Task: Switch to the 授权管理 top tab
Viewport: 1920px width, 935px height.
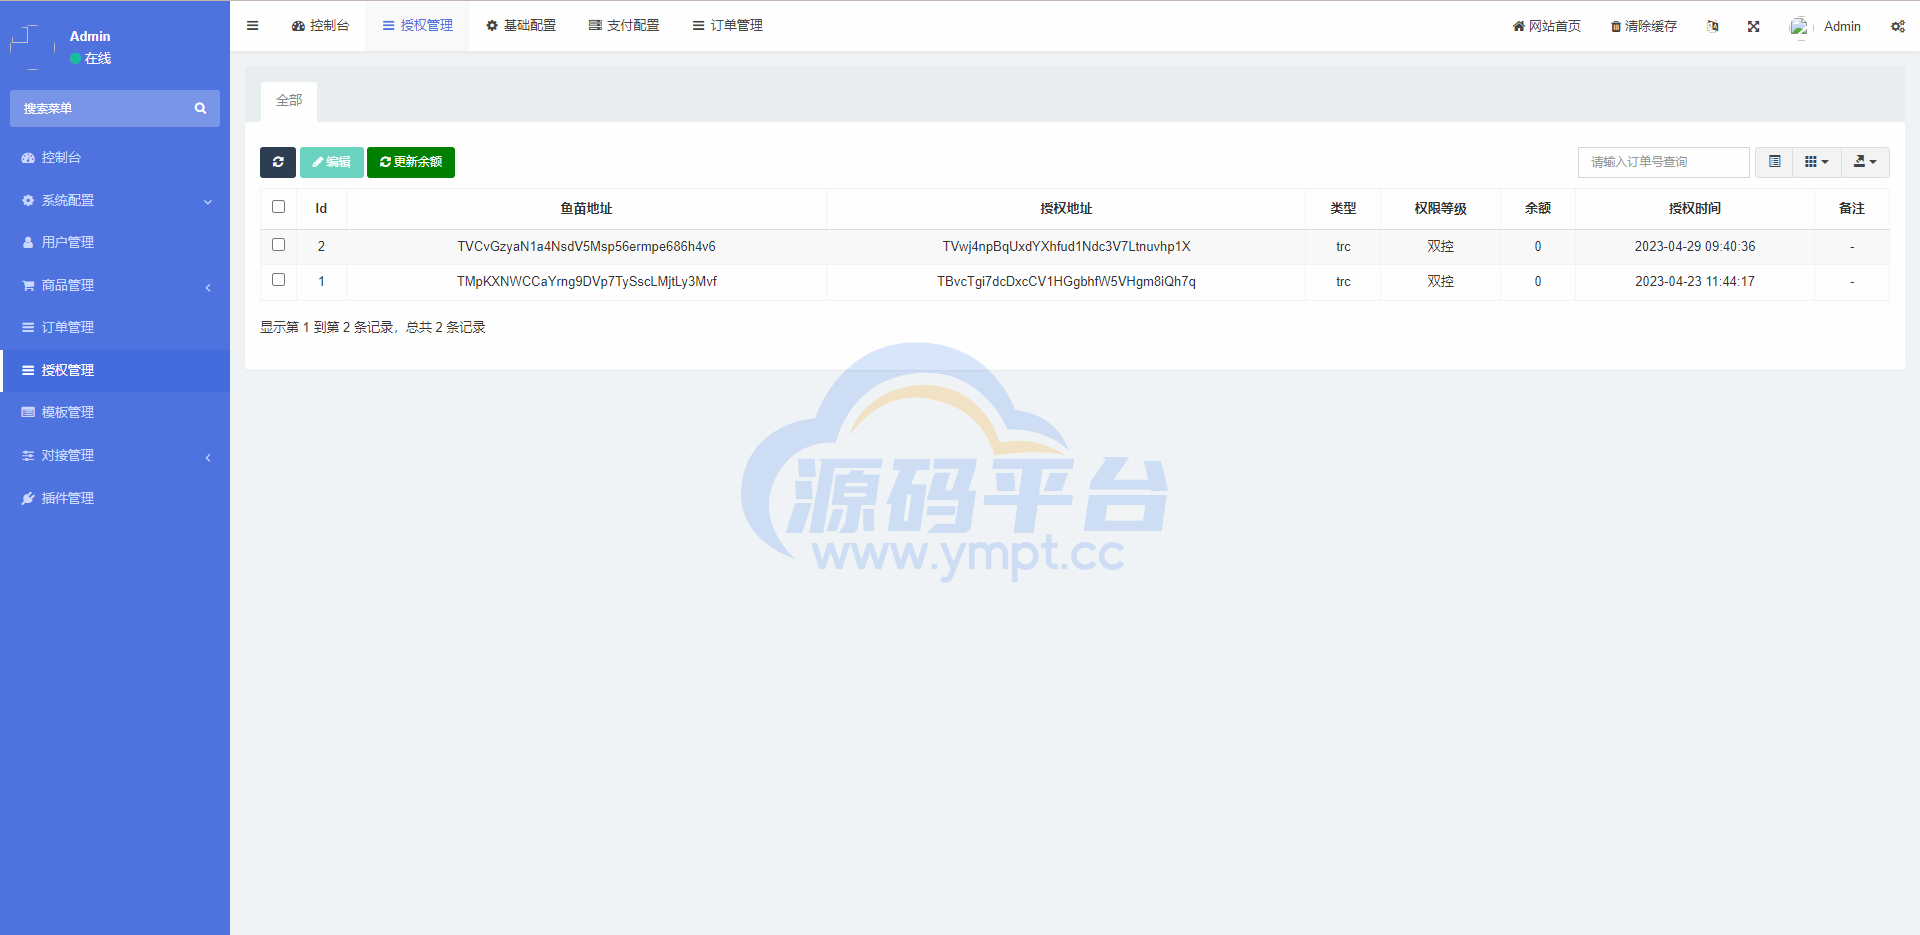Action: 417,26
